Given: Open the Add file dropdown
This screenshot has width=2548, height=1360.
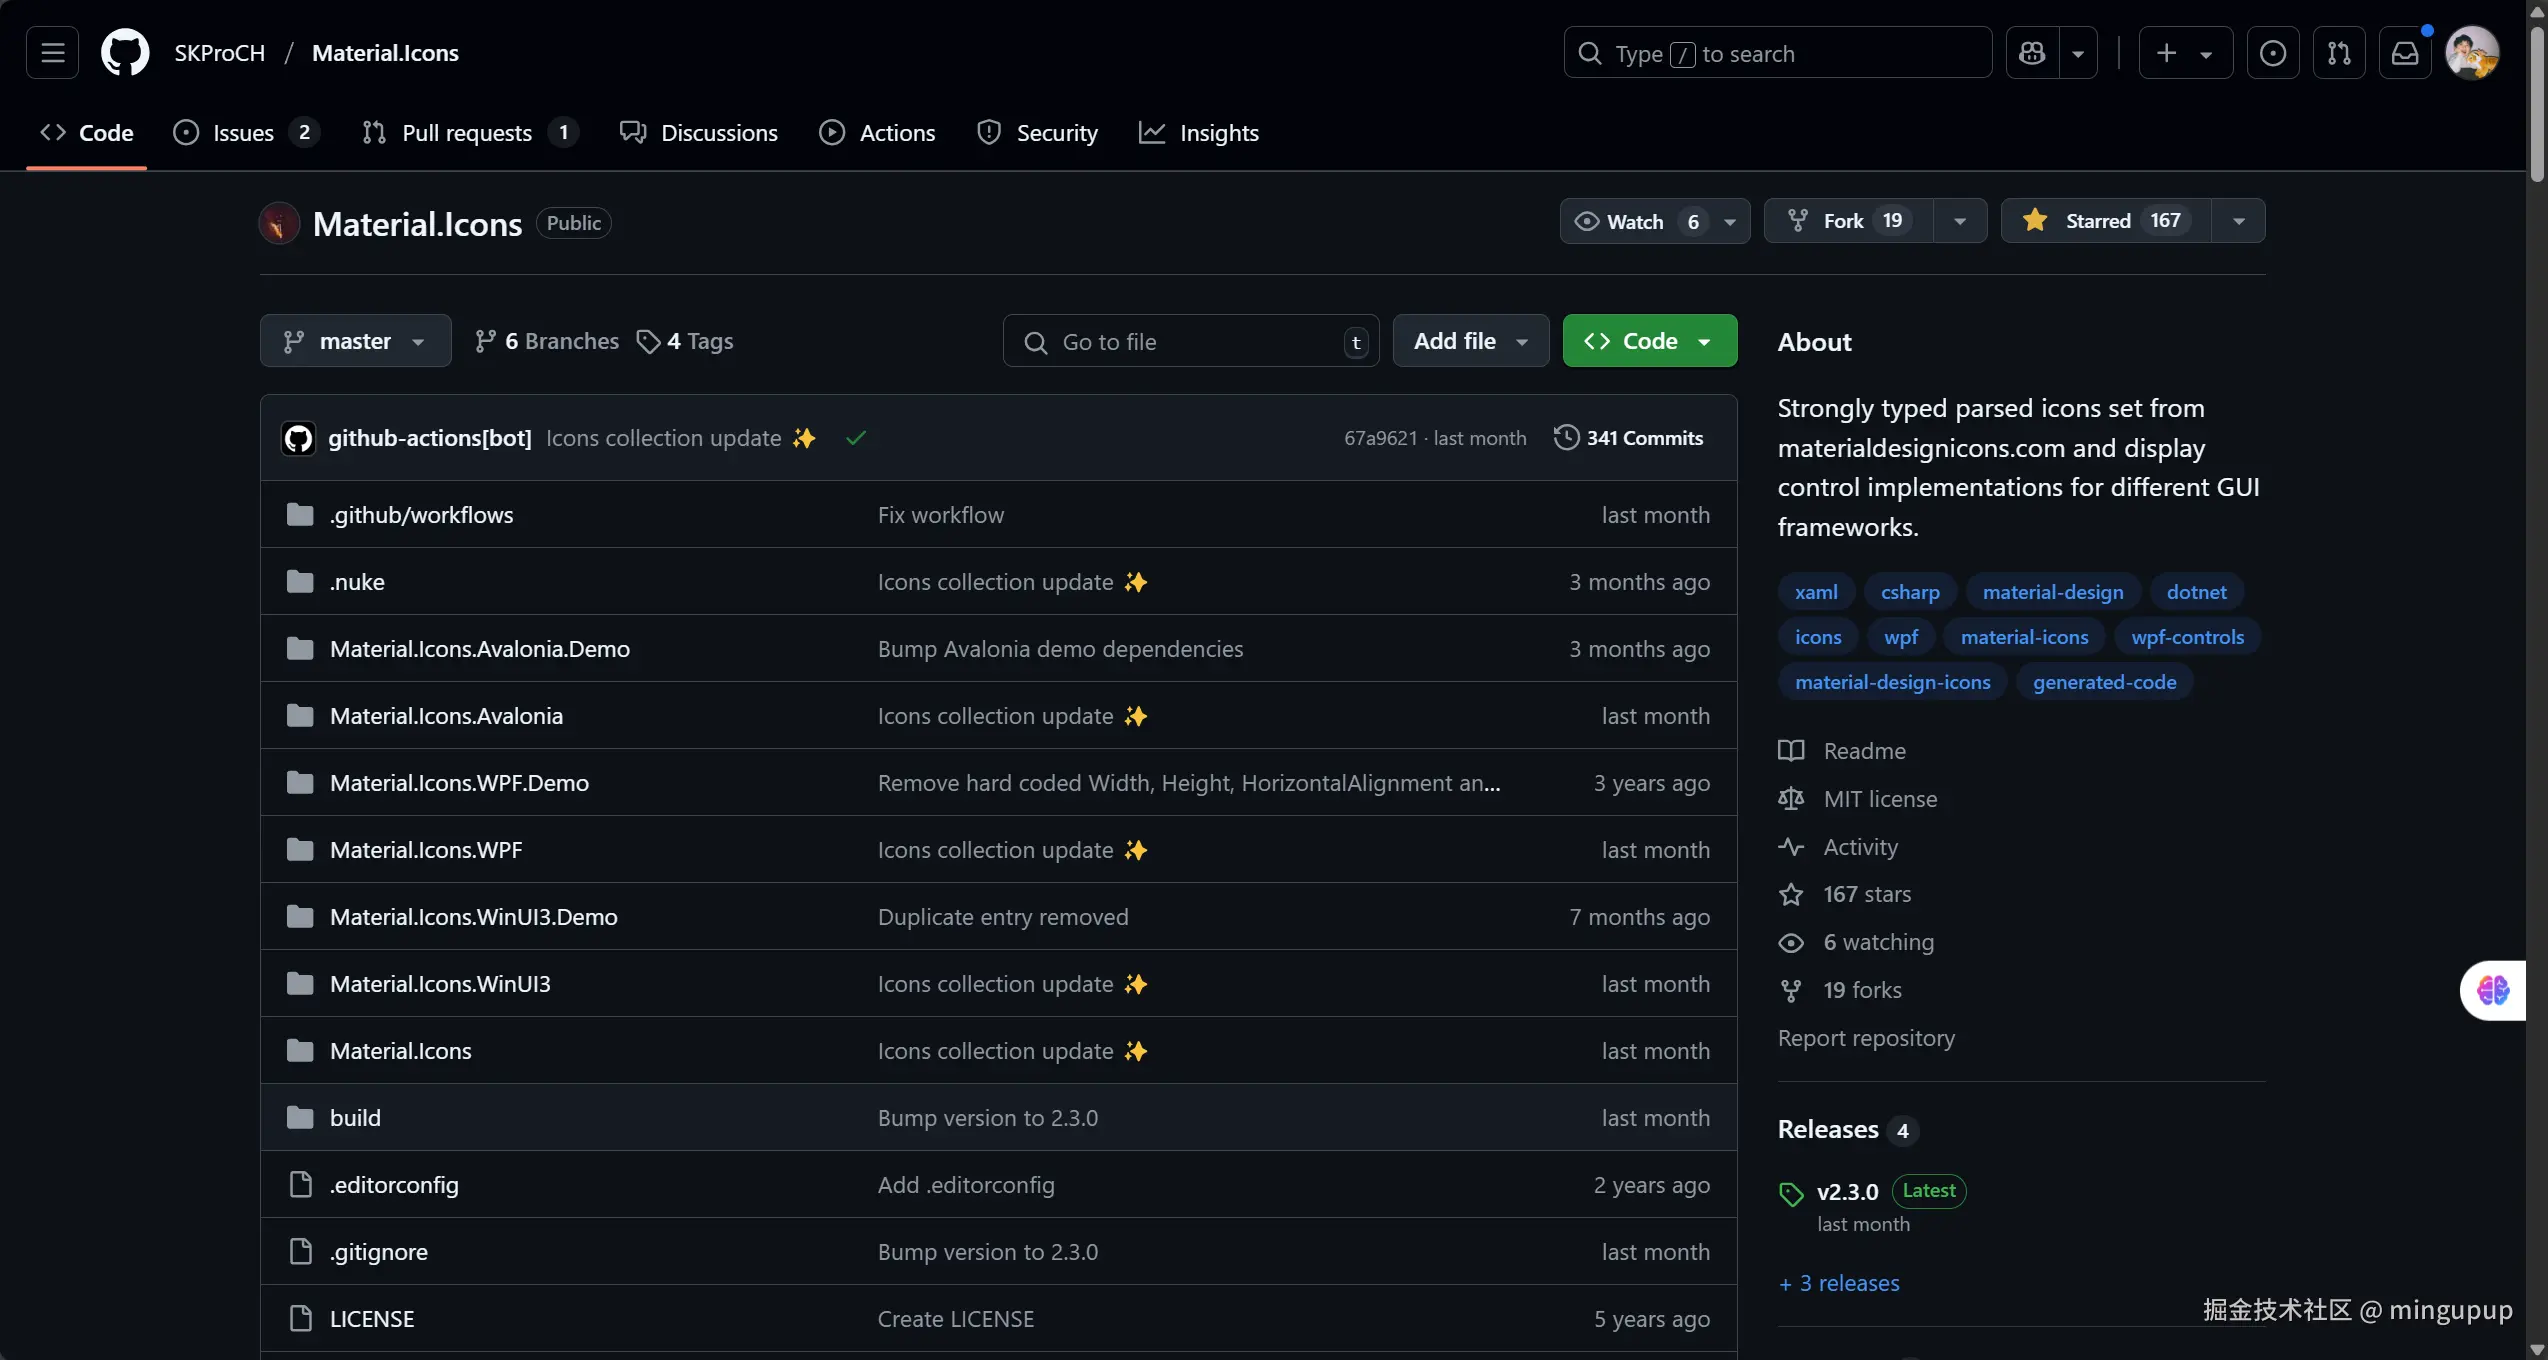Looking at the screenshot, I should click(1470, 341).
